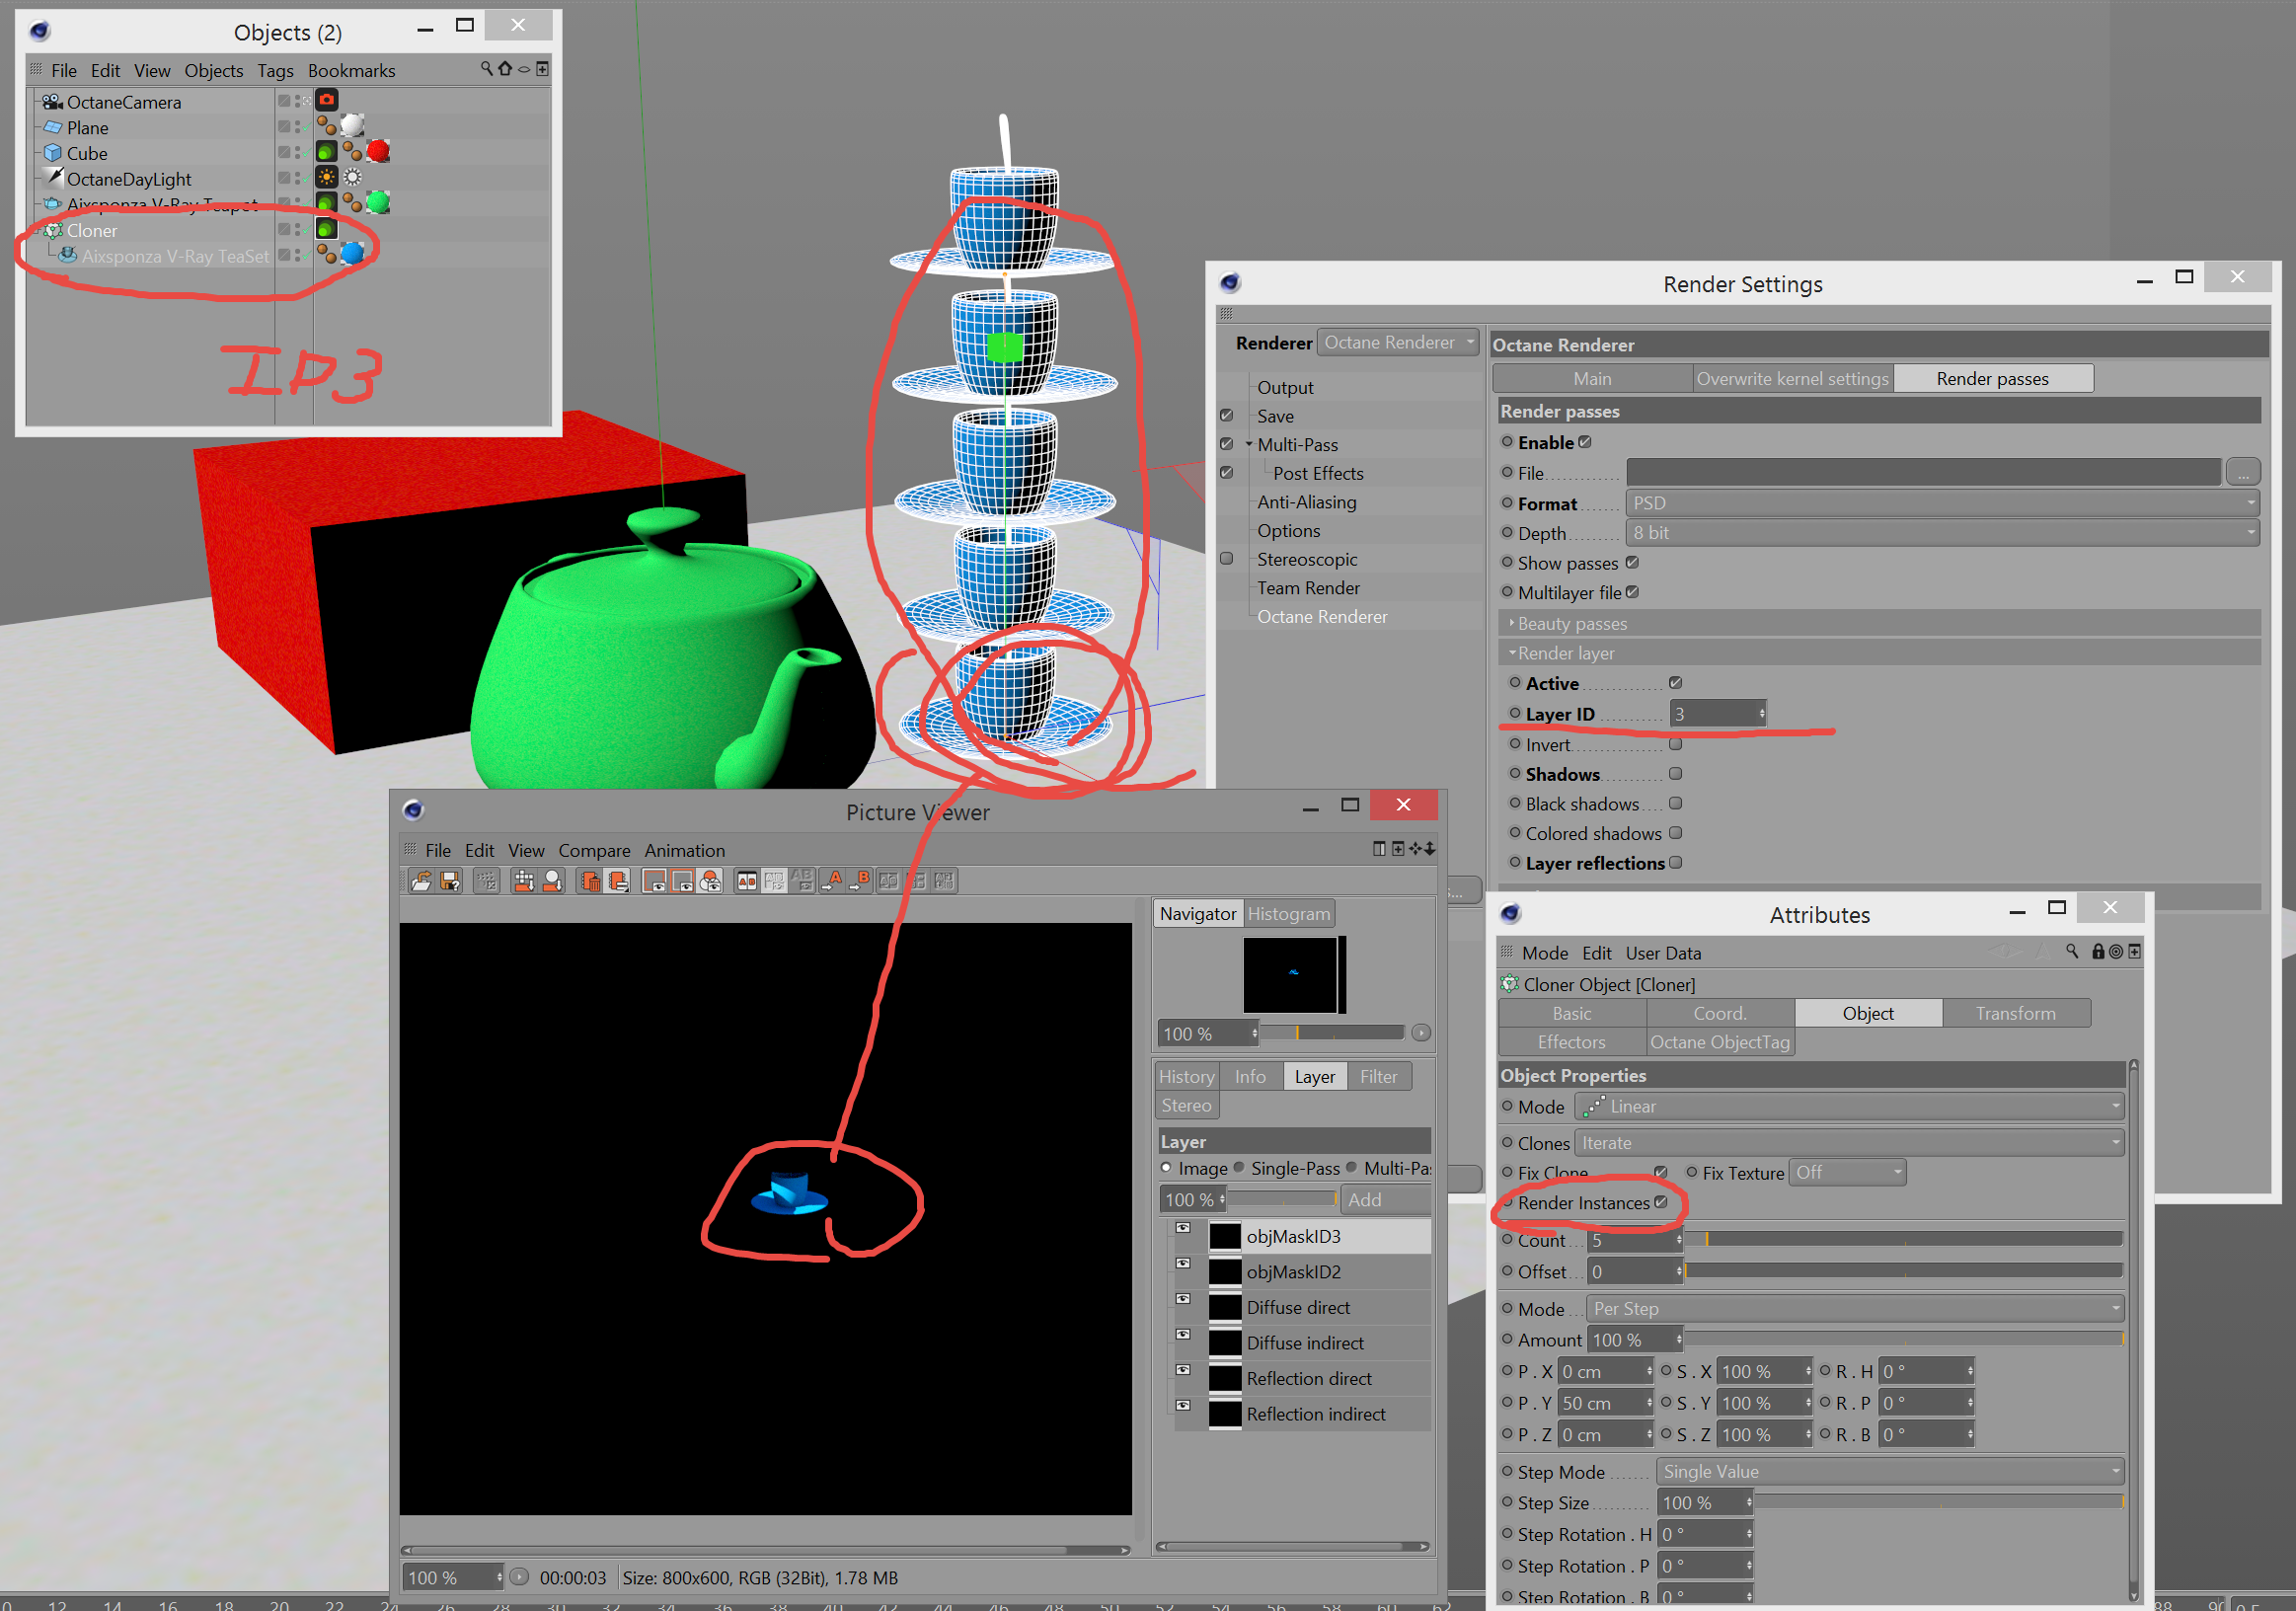Click the Open folder icon in Picture Viewer

(x=421, y=881)
